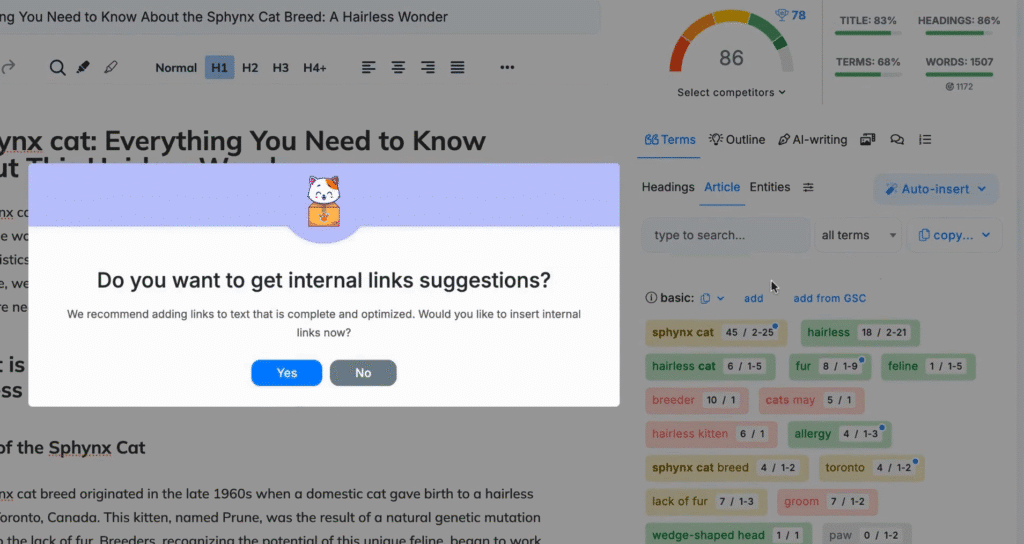Align text right
This screenshot has width=1024, height=544.
click(x=428, y=67)
